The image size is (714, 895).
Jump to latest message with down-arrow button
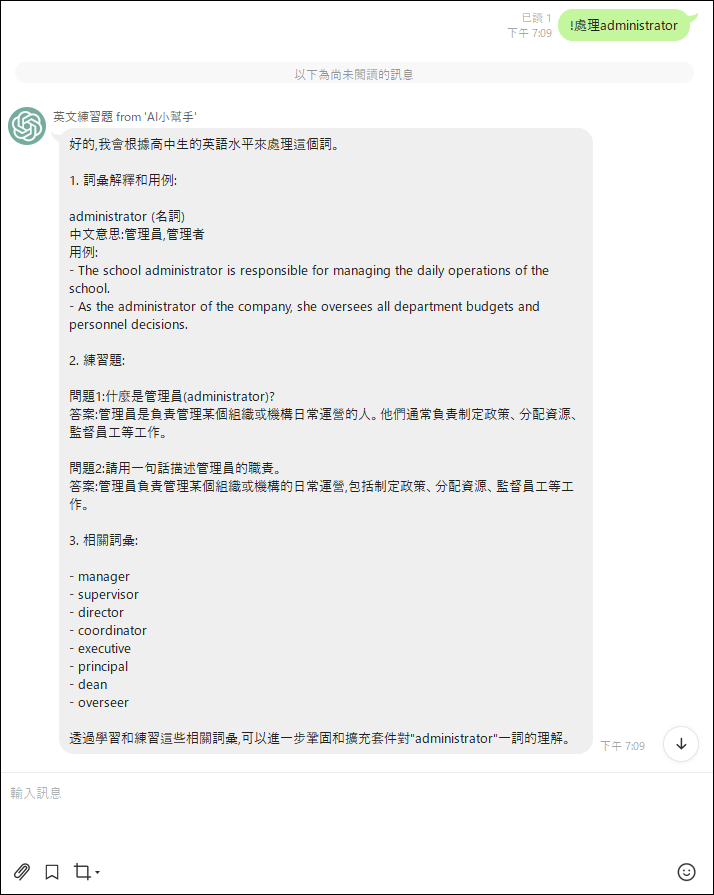681,744
